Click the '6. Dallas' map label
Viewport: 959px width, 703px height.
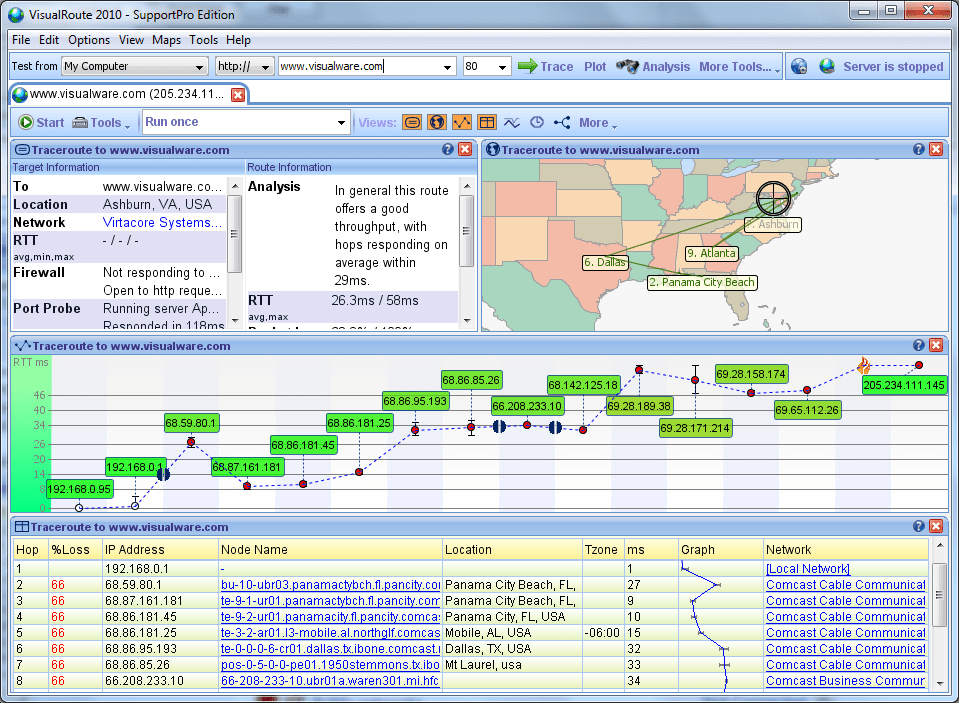point(605,262)
